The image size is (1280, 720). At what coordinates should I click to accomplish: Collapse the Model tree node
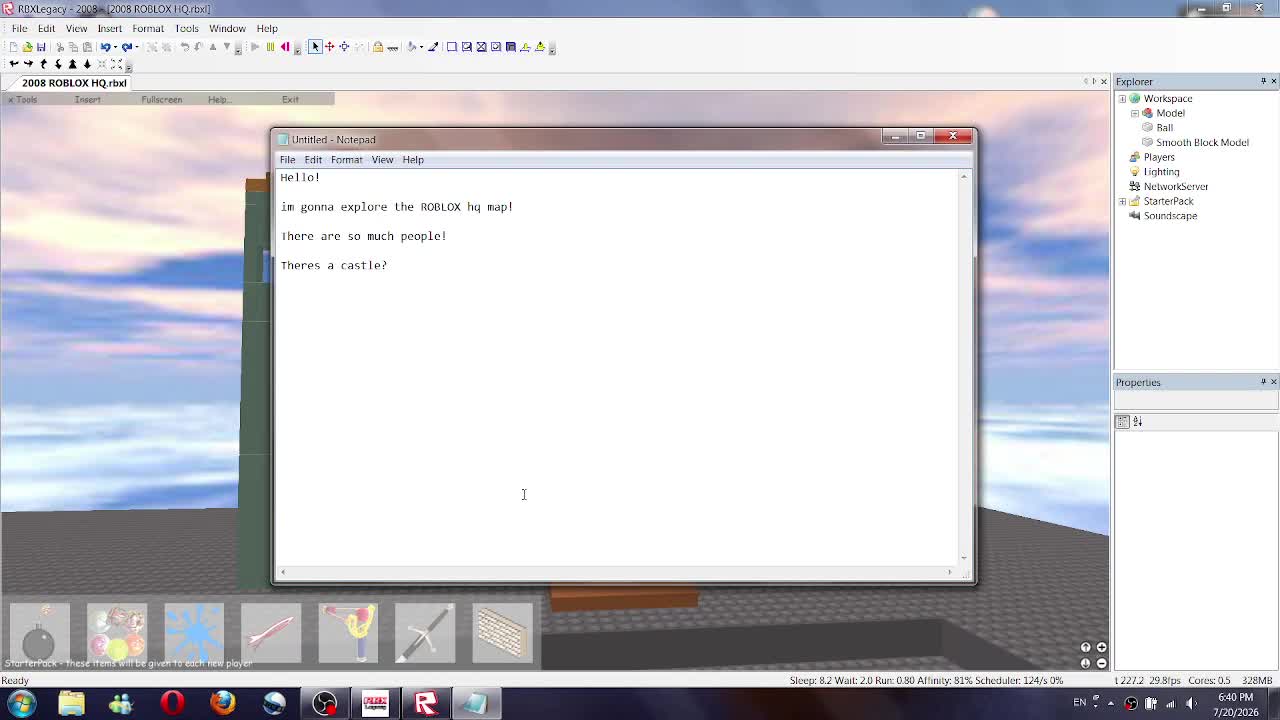(1134, 113)
